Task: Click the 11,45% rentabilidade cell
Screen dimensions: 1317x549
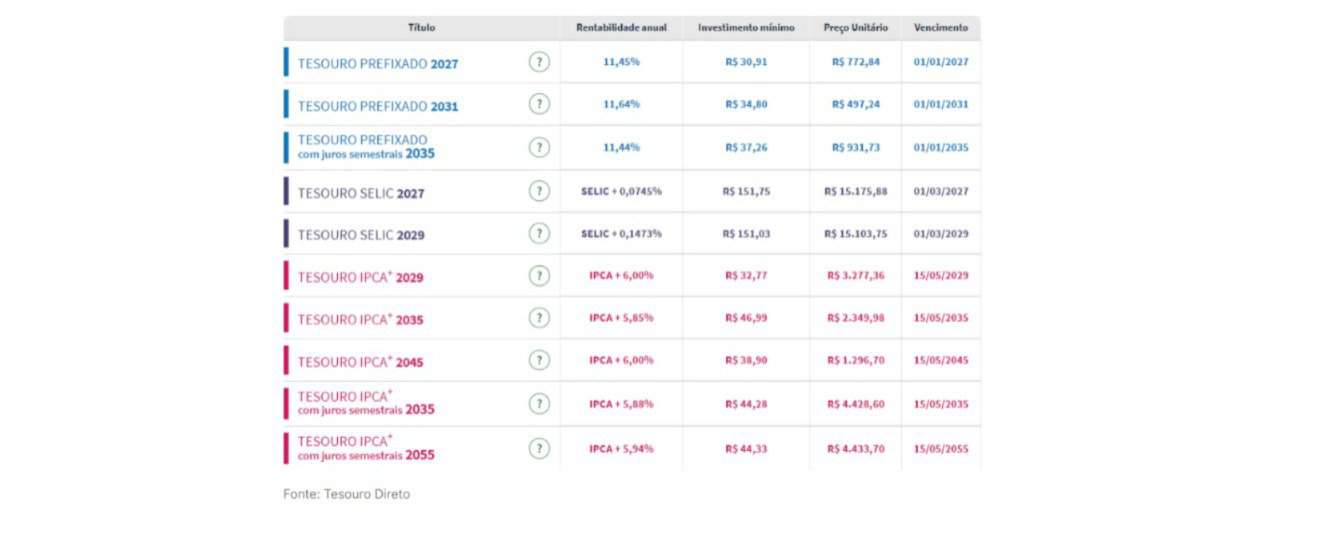Action: coord(621,62)
